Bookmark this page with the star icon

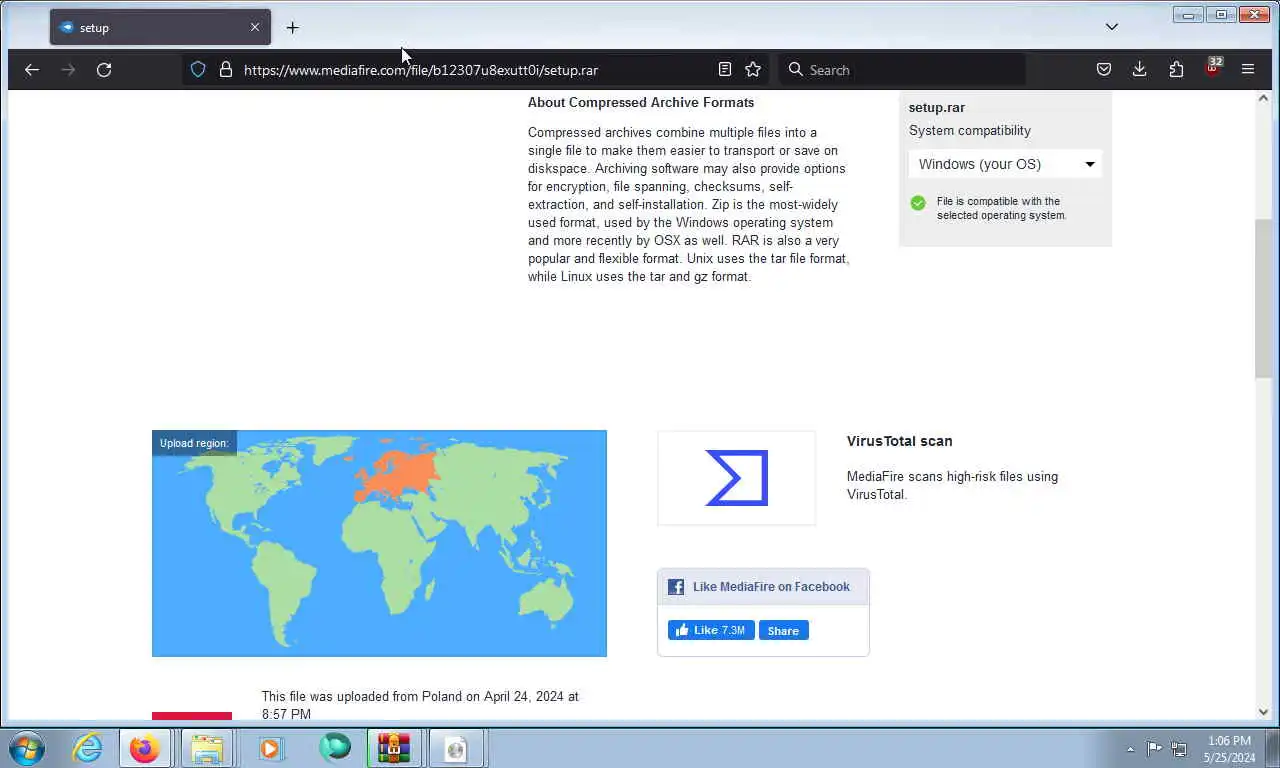tap(753, 69)
